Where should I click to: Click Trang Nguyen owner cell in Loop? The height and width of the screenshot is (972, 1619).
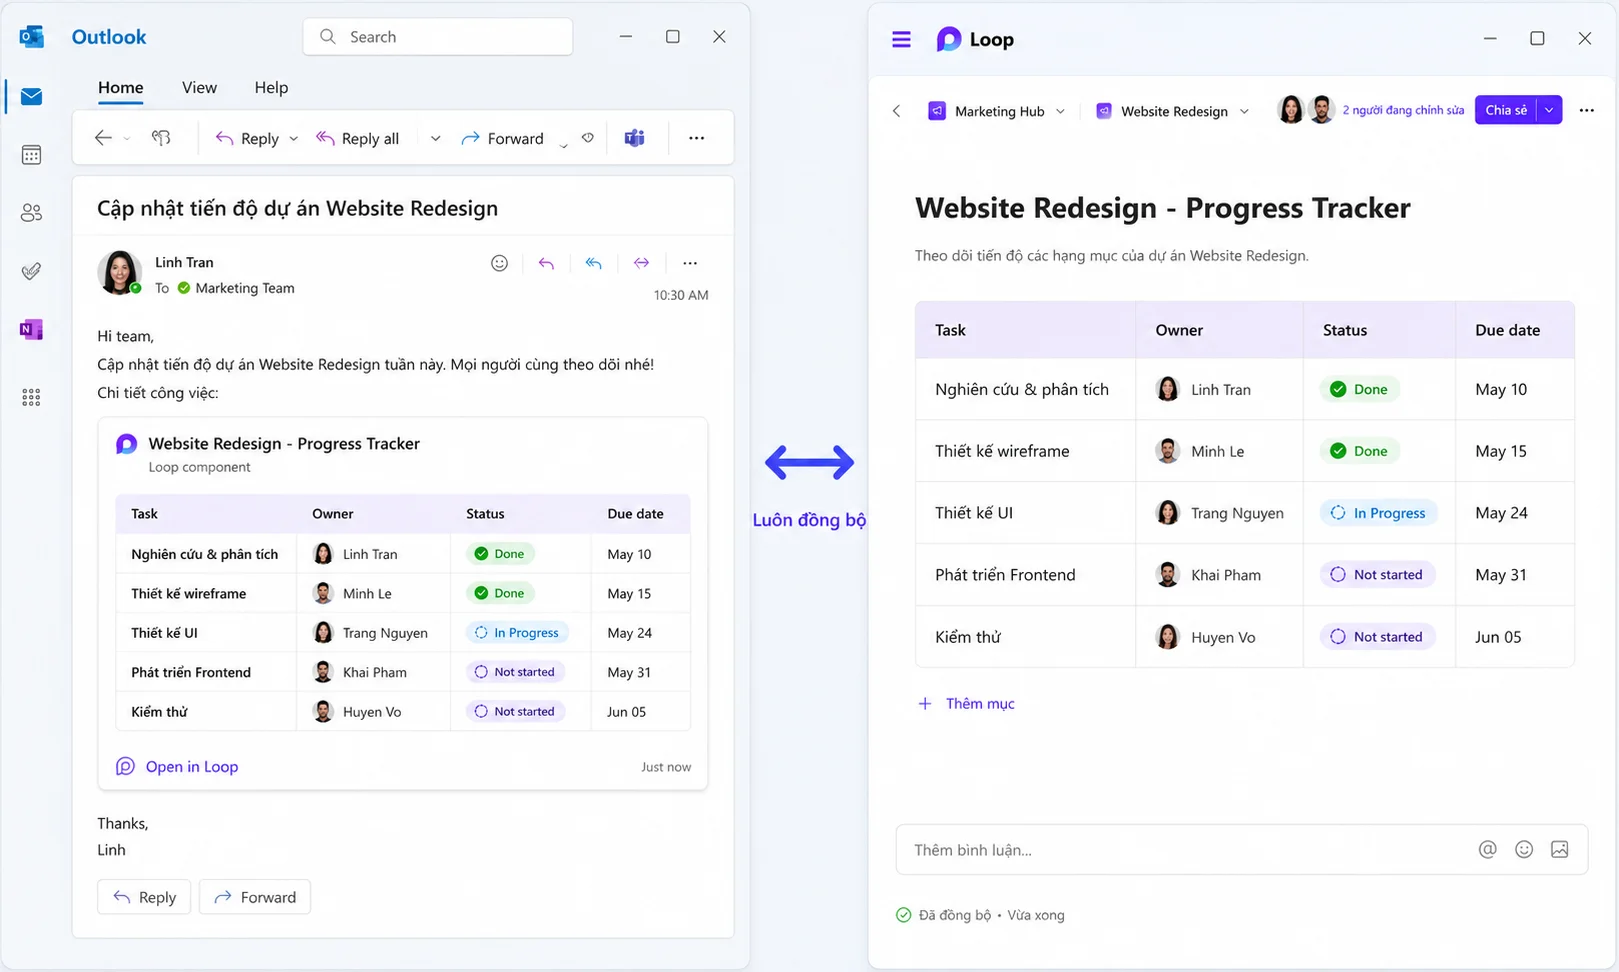coord(1219,513)
